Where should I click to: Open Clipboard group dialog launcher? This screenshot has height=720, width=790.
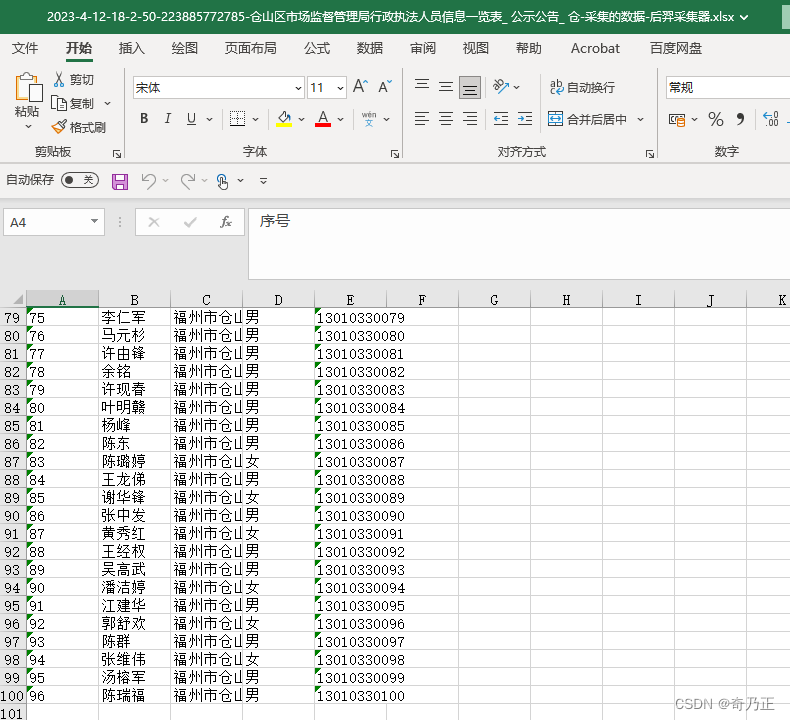[x=117, y=154]
